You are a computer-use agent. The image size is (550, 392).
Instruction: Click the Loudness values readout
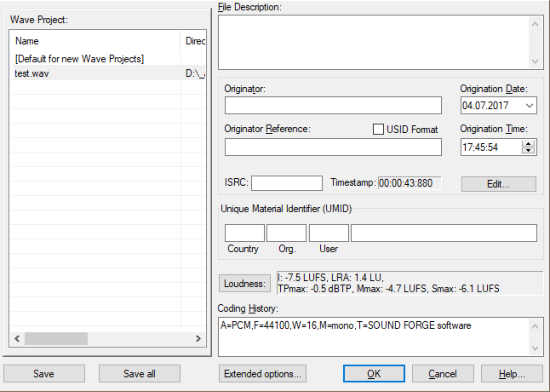[410, 283]
